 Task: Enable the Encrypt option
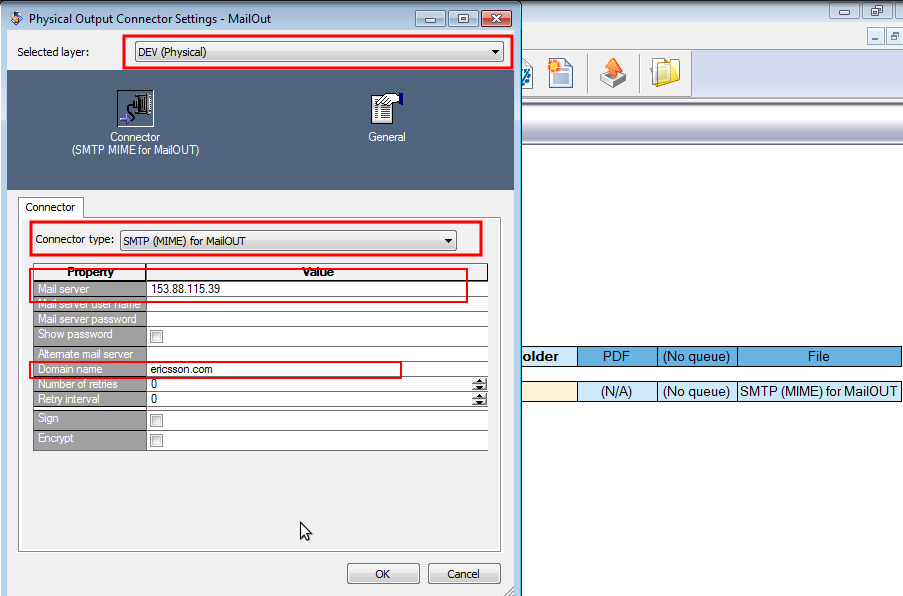coord(156,439)
